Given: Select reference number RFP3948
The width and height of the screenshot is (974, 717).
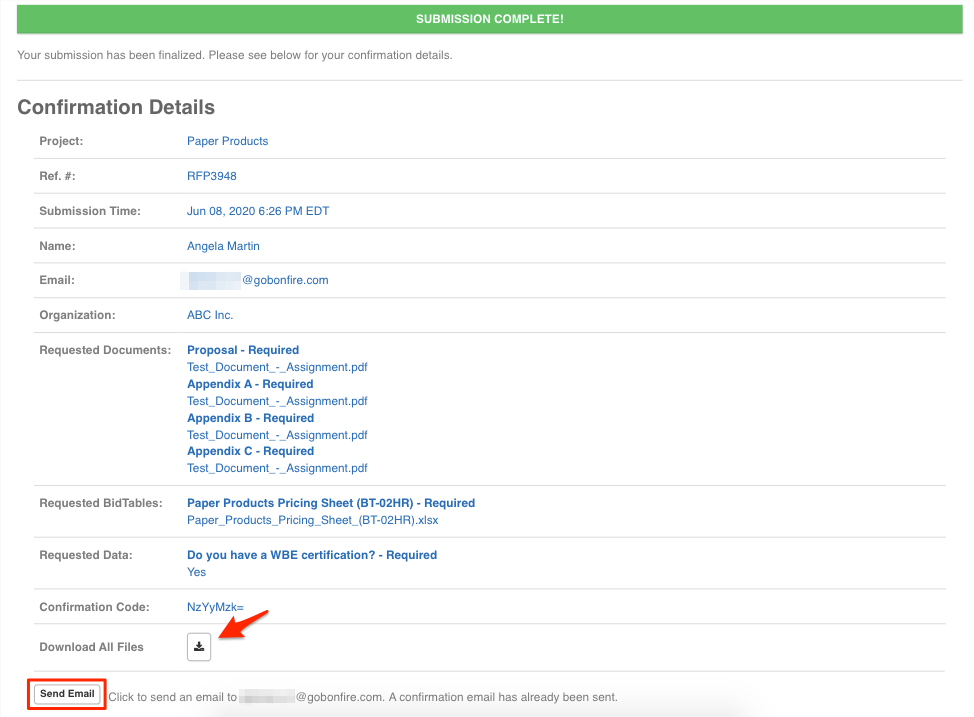Looking at the screenshot, I should click(x=212, y=176).
